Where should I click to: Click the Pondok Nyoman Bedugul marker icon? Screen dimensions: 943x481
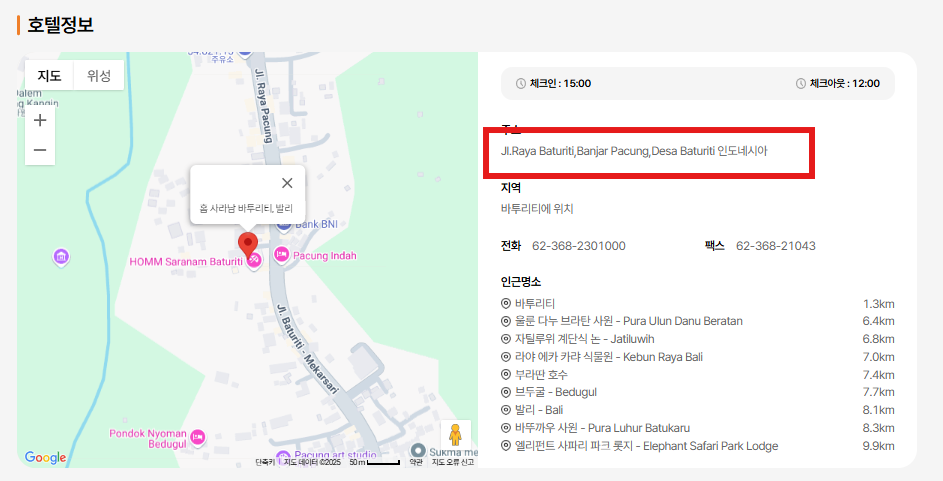198,438
